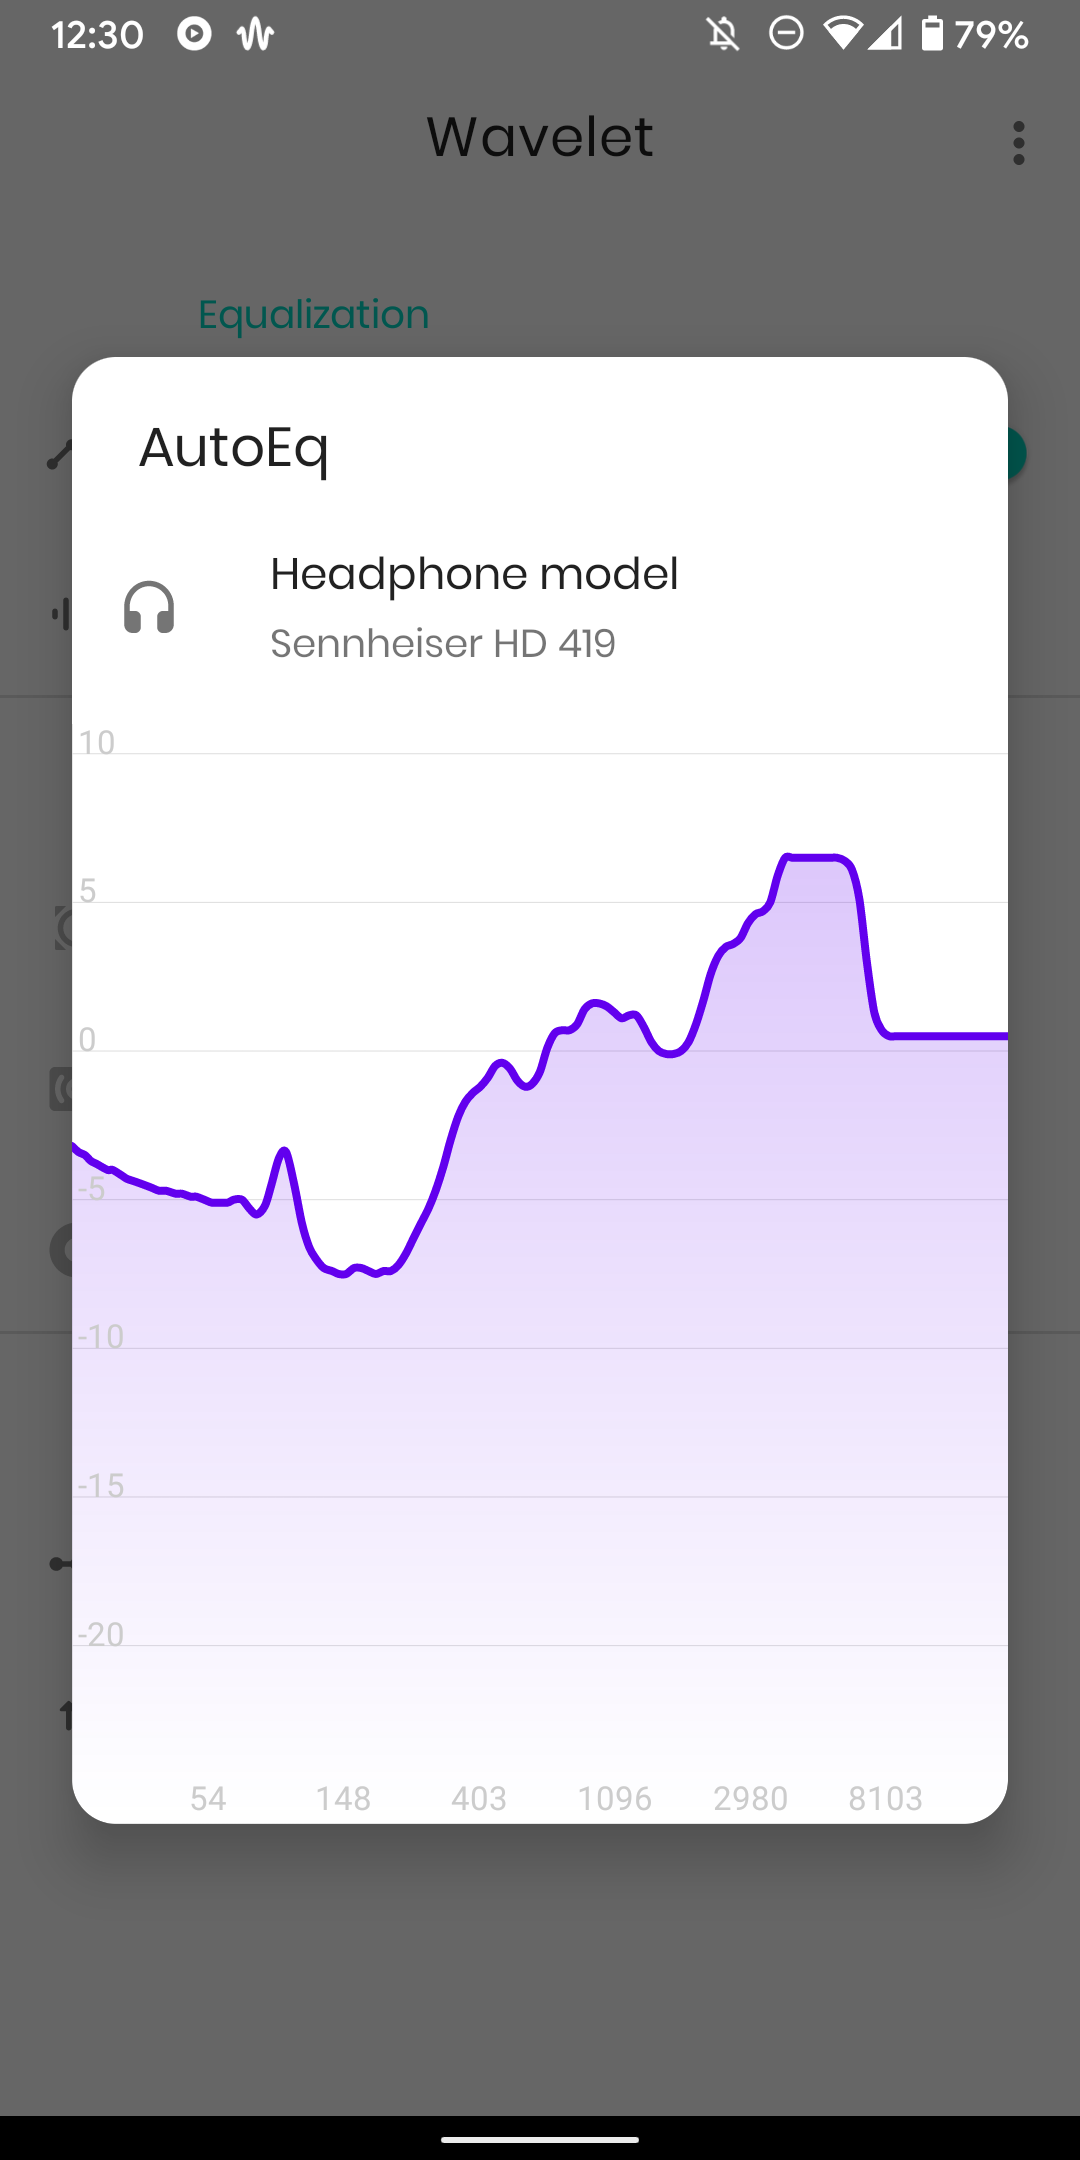
Task: Tap the purple EQ curve's flat peak
Action: pyautogui.click(x=812, y=858)
